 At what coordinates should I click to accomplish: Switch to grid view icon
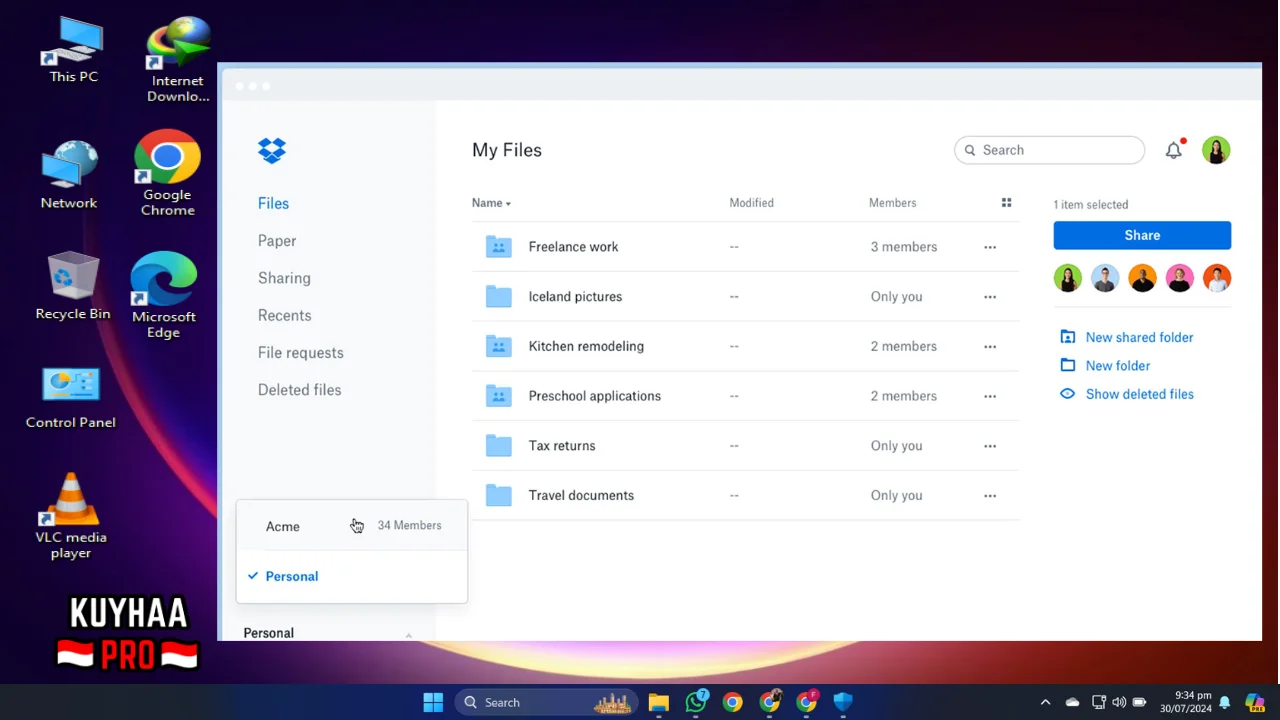[1007, 203]
